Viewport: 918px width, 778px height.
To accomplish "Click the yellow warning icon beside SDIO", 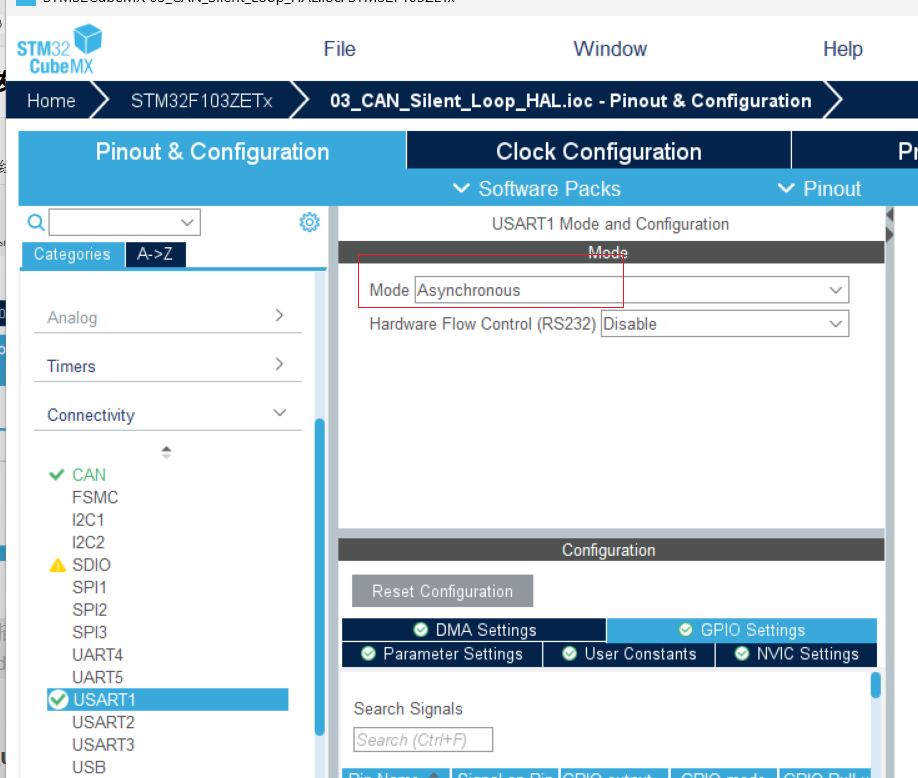I will click(57, 565).
